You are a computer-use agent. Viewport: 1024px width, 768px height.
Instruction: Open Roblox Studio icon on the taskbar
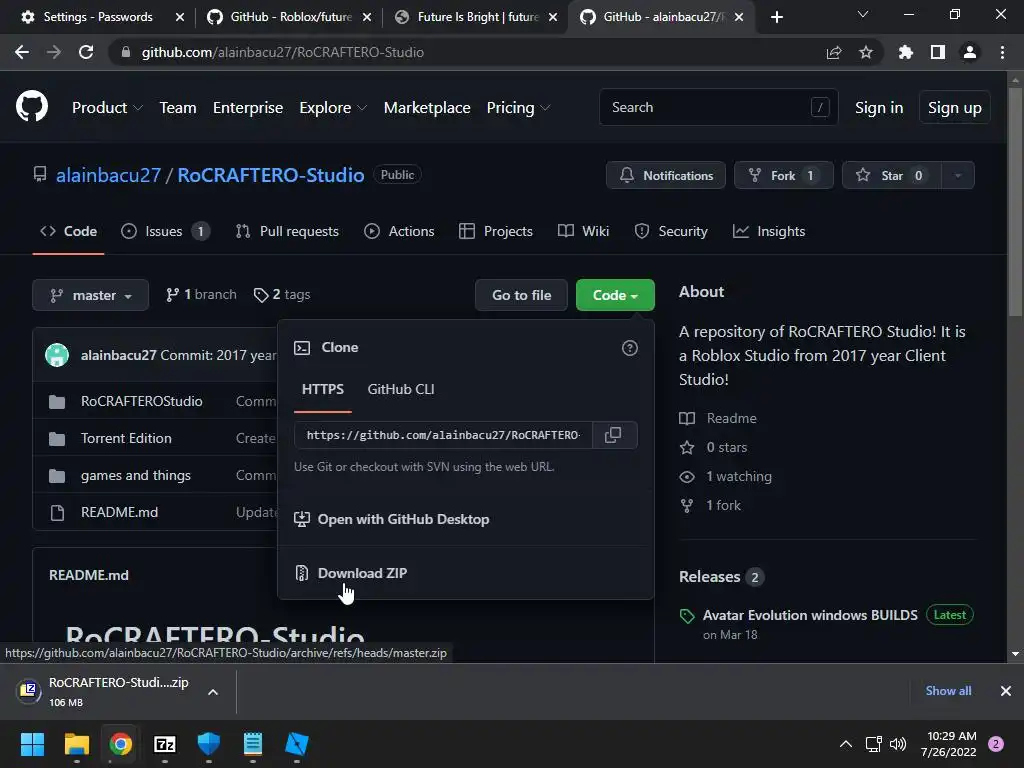pyautogui.click(x=296, y=744)
